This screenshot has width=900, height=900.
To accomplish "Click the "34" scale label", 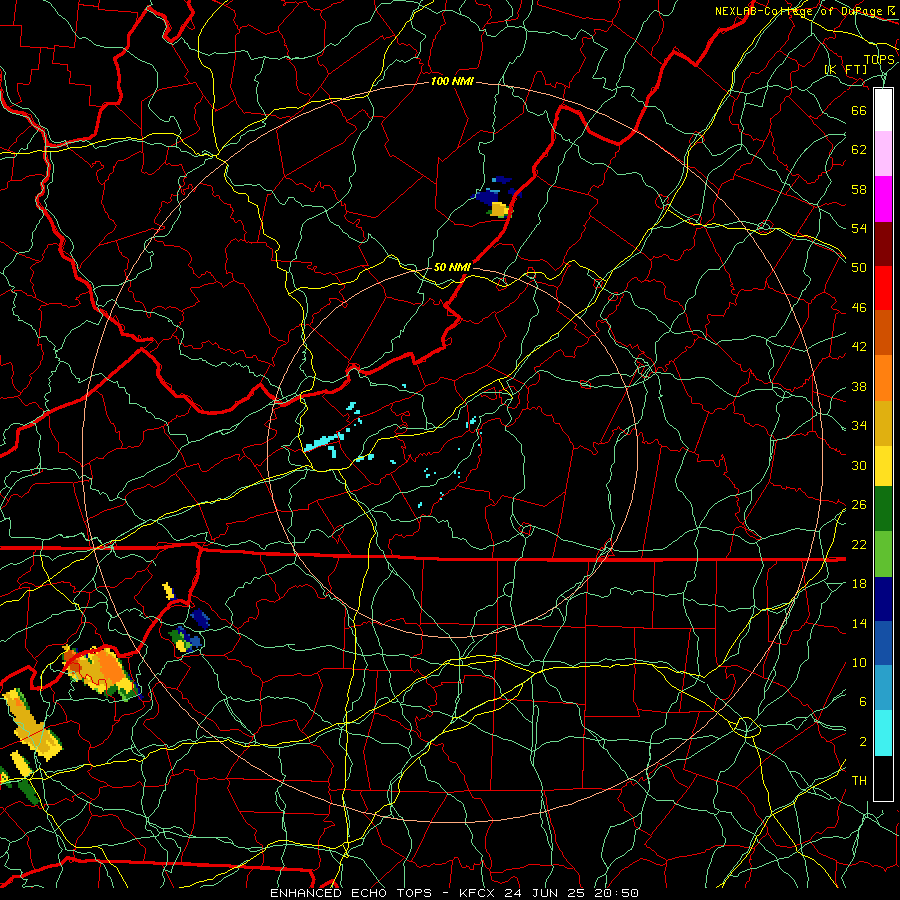I will pyautogui.click(x=859, y=426).
